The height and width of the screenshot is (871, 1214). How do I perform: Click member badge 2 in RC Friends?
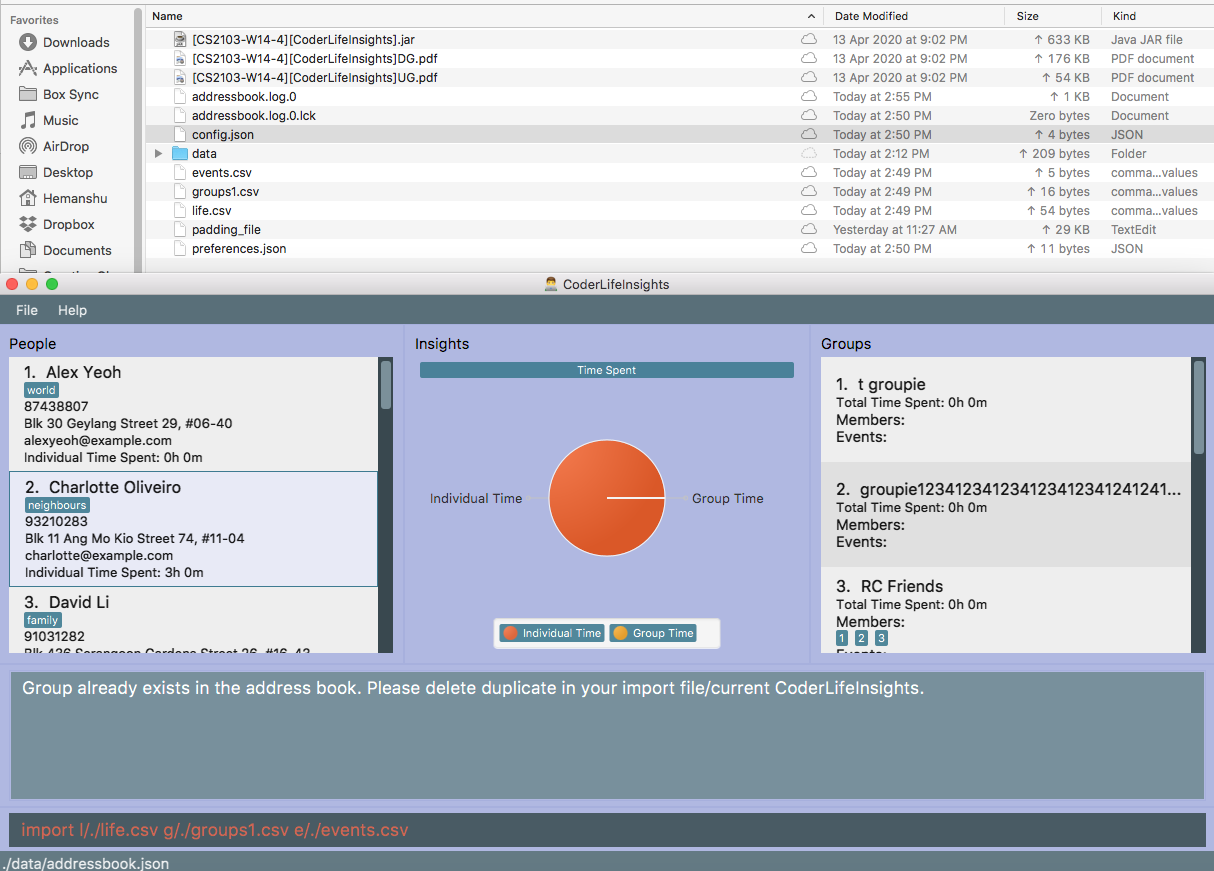pyautogui.click(x=861, y=638)
